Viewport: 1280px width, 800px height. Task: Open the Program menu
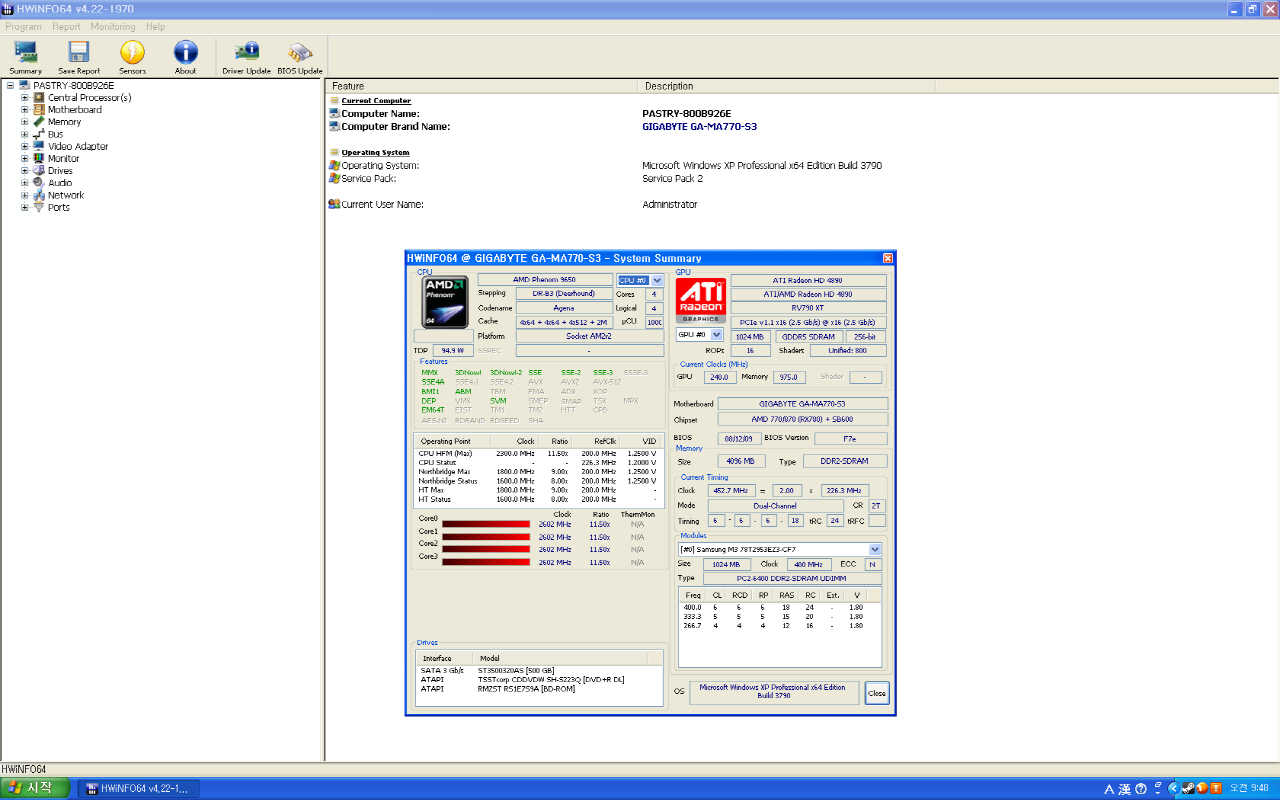coord(23,27)
